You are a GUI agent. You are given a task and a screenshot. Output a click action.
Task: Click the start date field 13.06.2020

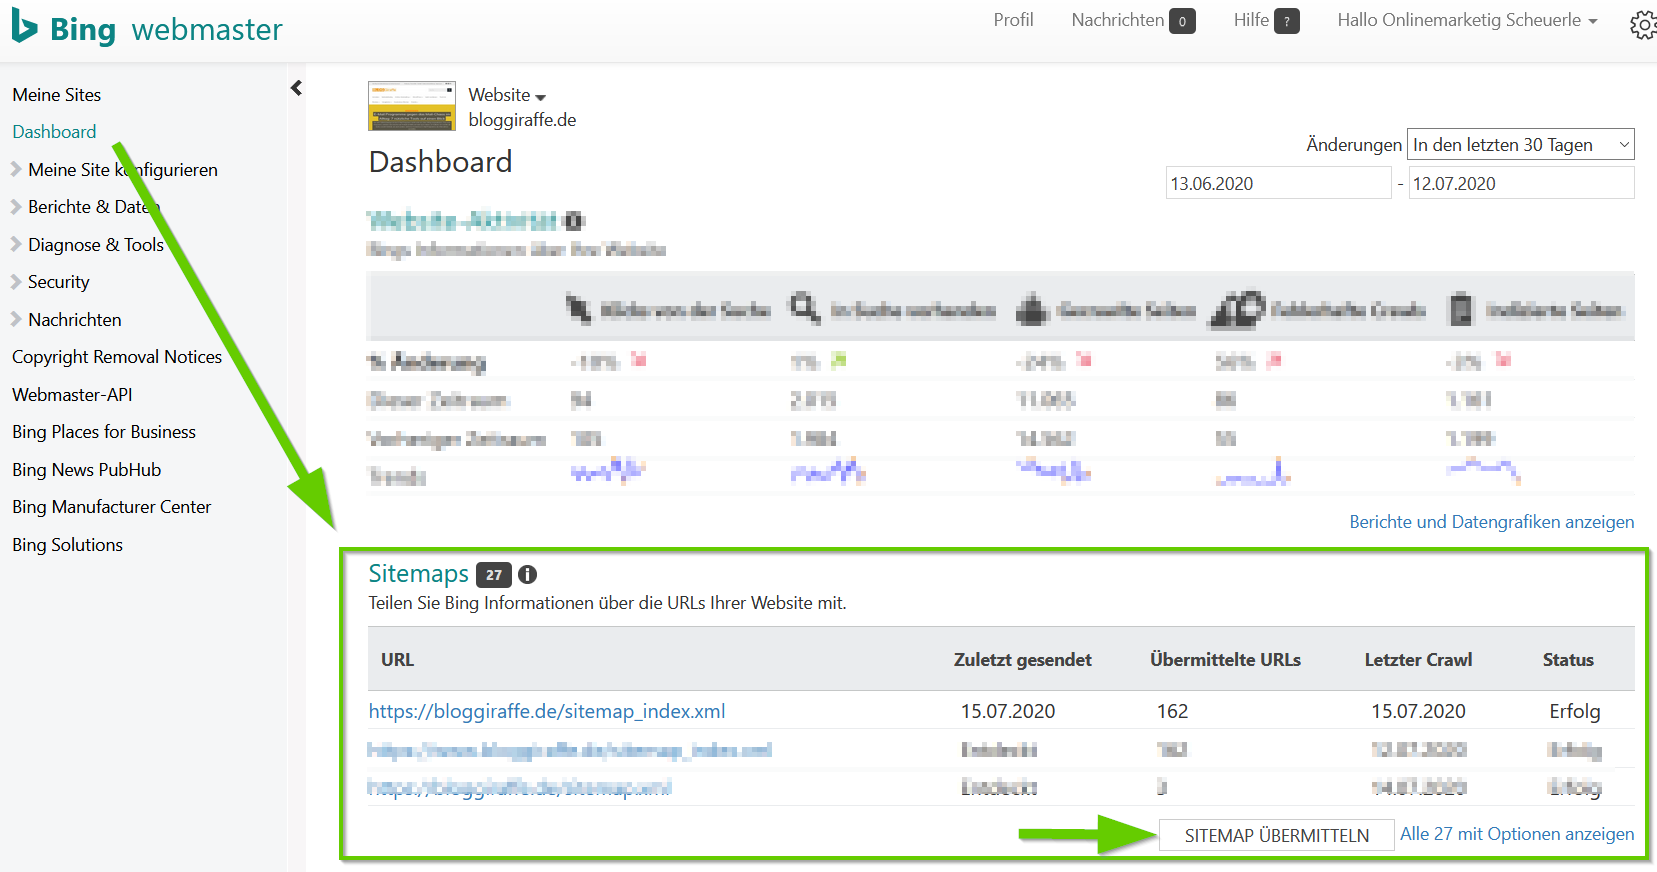(1278, 184)
